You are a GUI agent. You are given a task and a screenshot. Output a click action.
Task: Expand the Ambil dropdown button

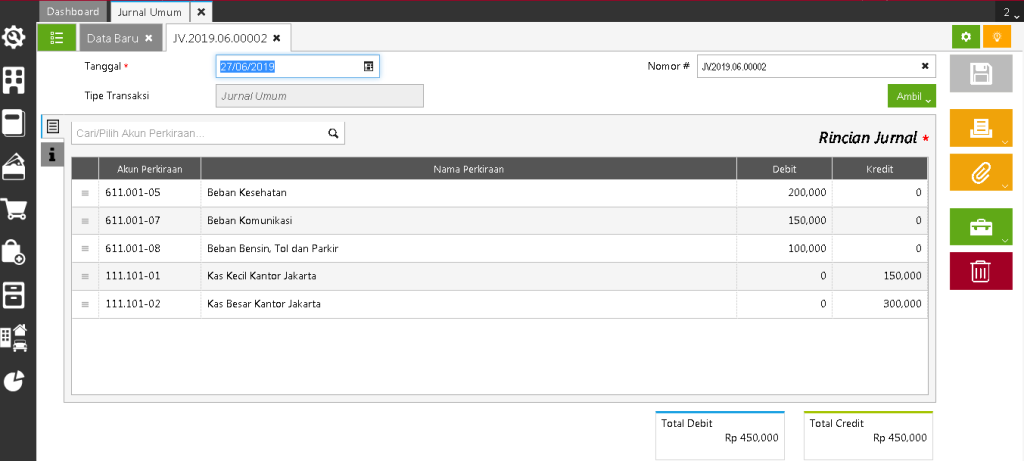point(911,96)
